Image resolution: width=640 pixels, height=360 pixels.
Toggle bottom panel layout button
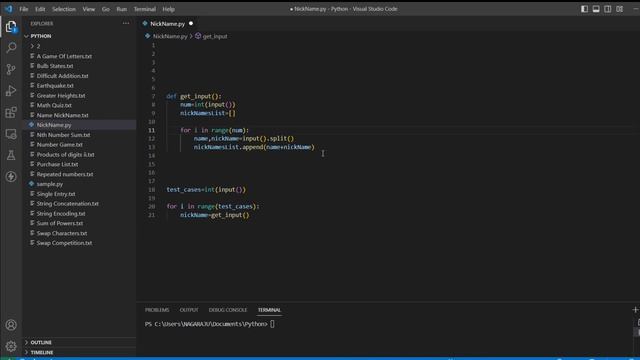click(596, 9)
